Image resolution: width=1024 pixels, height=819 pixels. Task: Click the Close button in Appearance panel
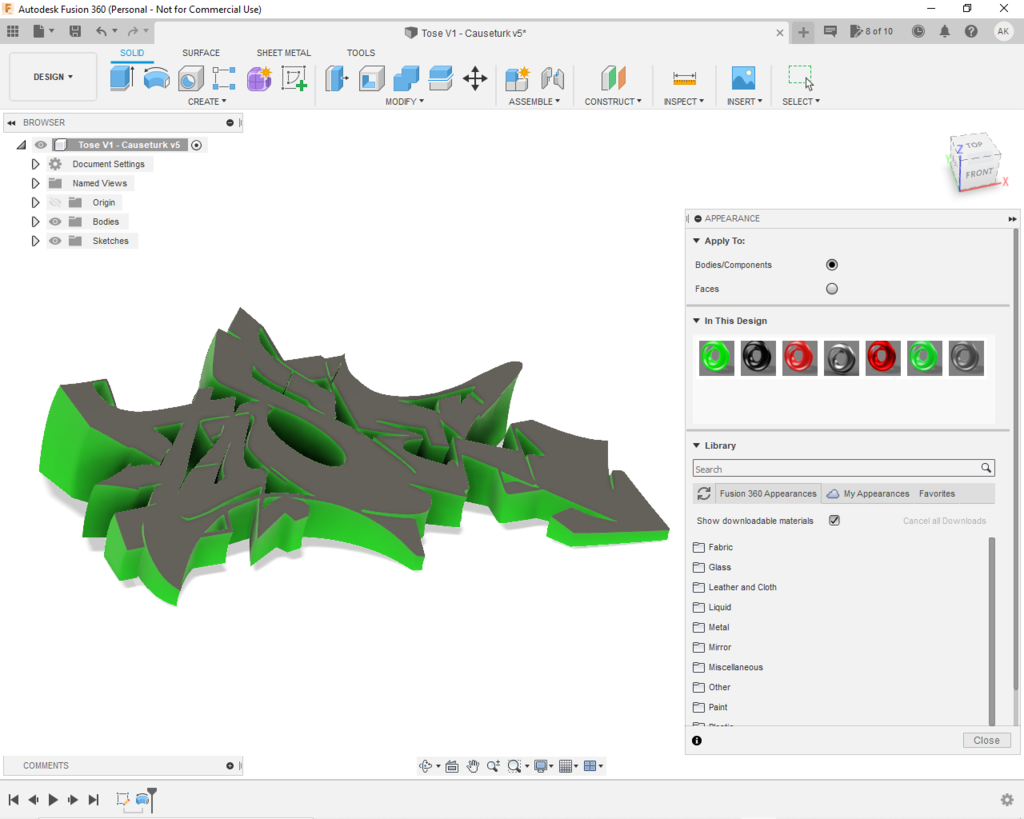(986, 741)
